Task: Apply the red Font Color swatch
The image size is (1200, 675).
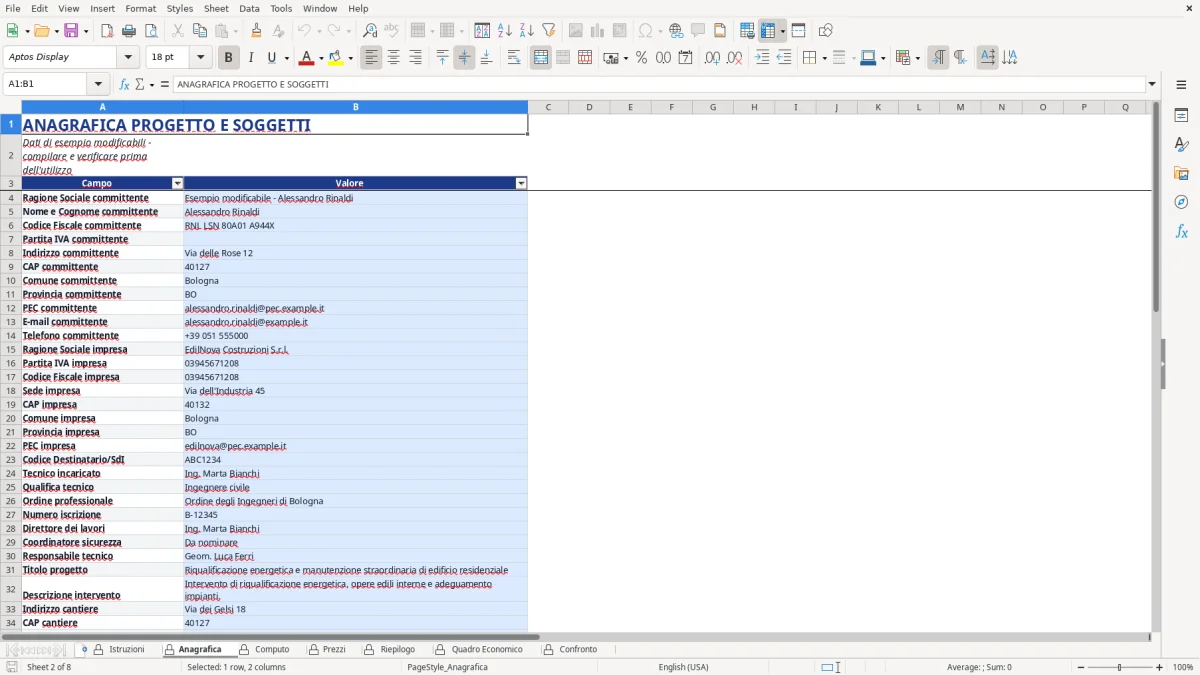Action: click(x=306, y=58)
